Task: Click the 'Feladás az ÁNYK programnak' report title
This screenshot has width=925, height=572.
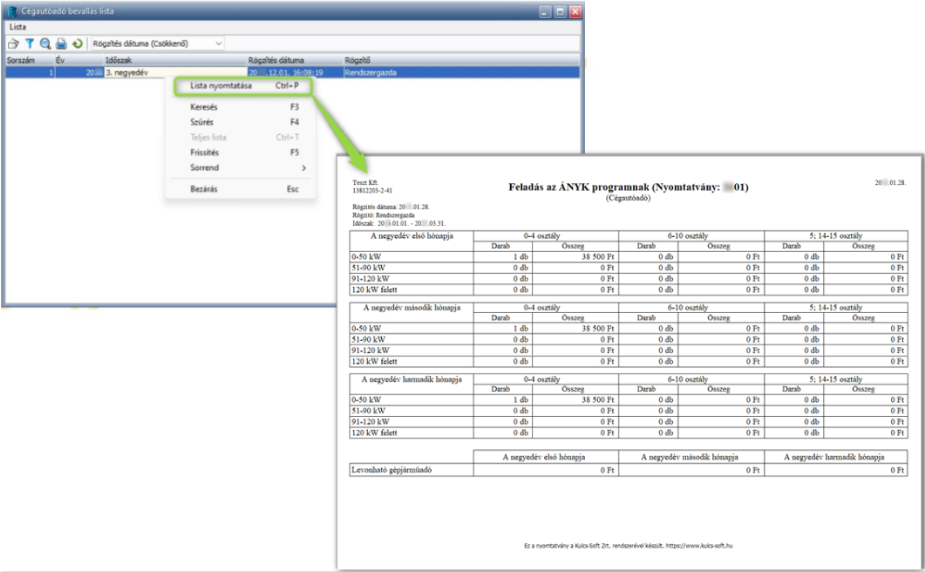Action: (628, 188)
